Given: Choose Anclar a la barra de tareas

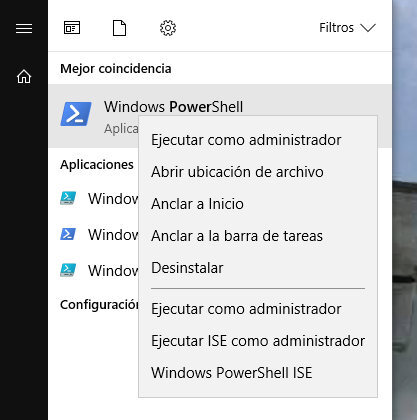Looking at the screenshot, I should [x=237, y=236].
